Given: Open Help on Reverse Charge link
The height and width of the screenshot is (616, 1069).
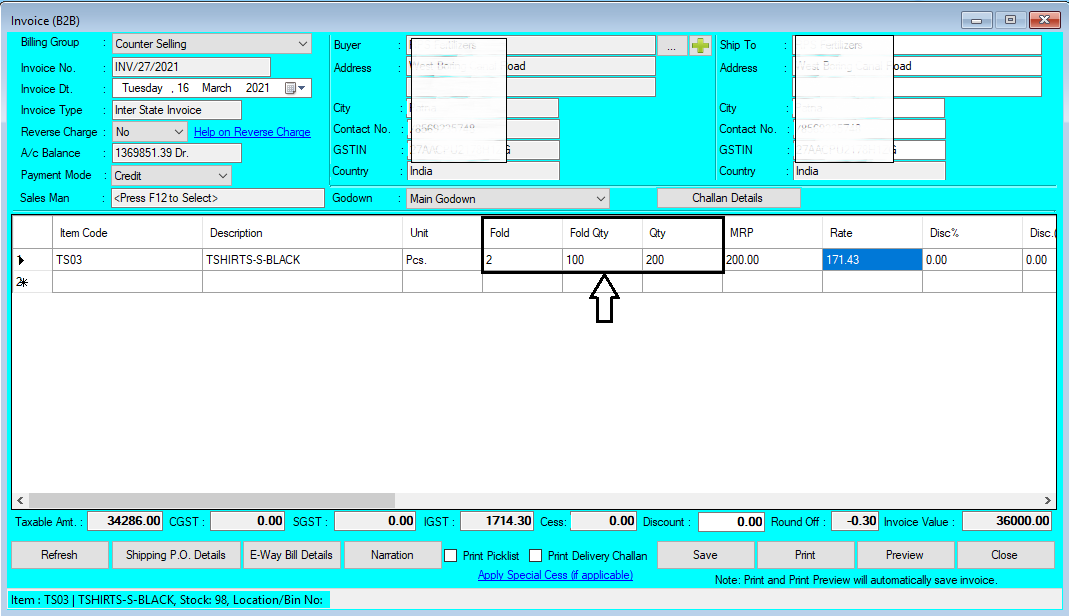Looking at the screenshot, I should tap(252, 131).
